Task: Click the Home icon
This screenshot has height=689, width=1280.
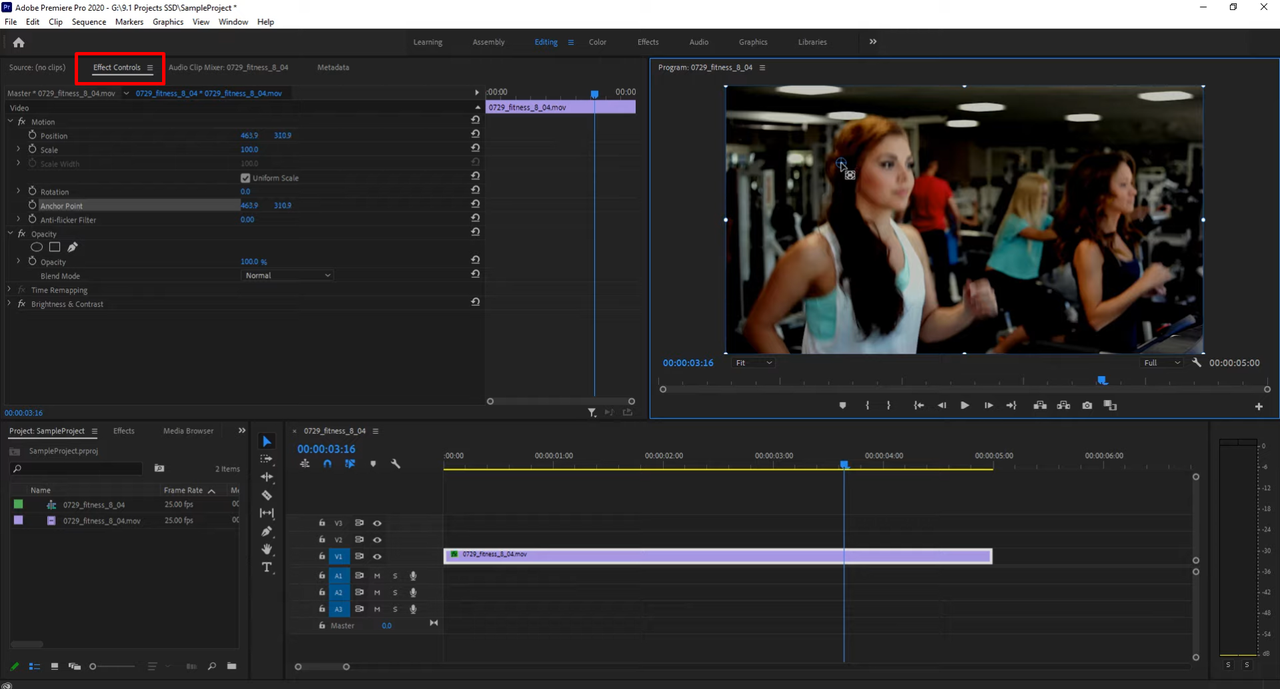Action: 18,42
